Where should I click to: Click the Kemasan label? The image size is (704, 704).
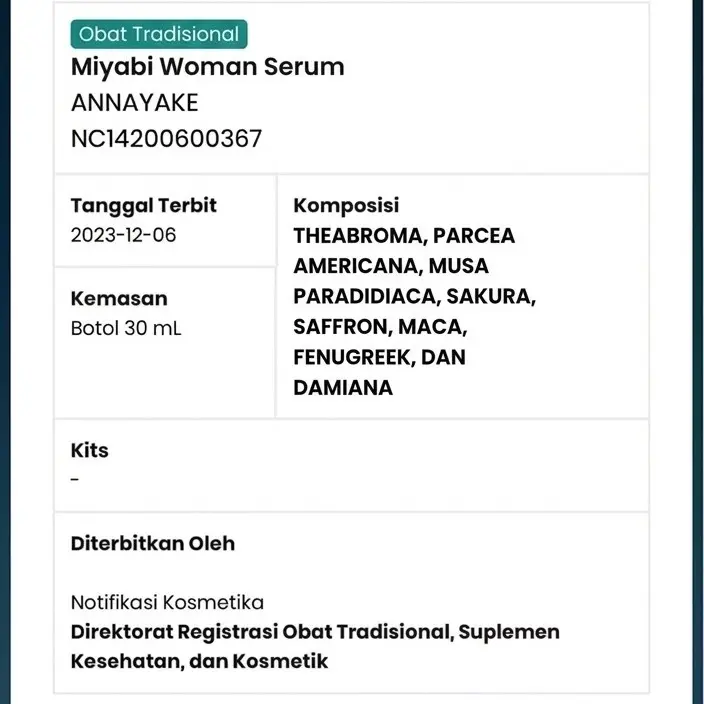point(119,299)
